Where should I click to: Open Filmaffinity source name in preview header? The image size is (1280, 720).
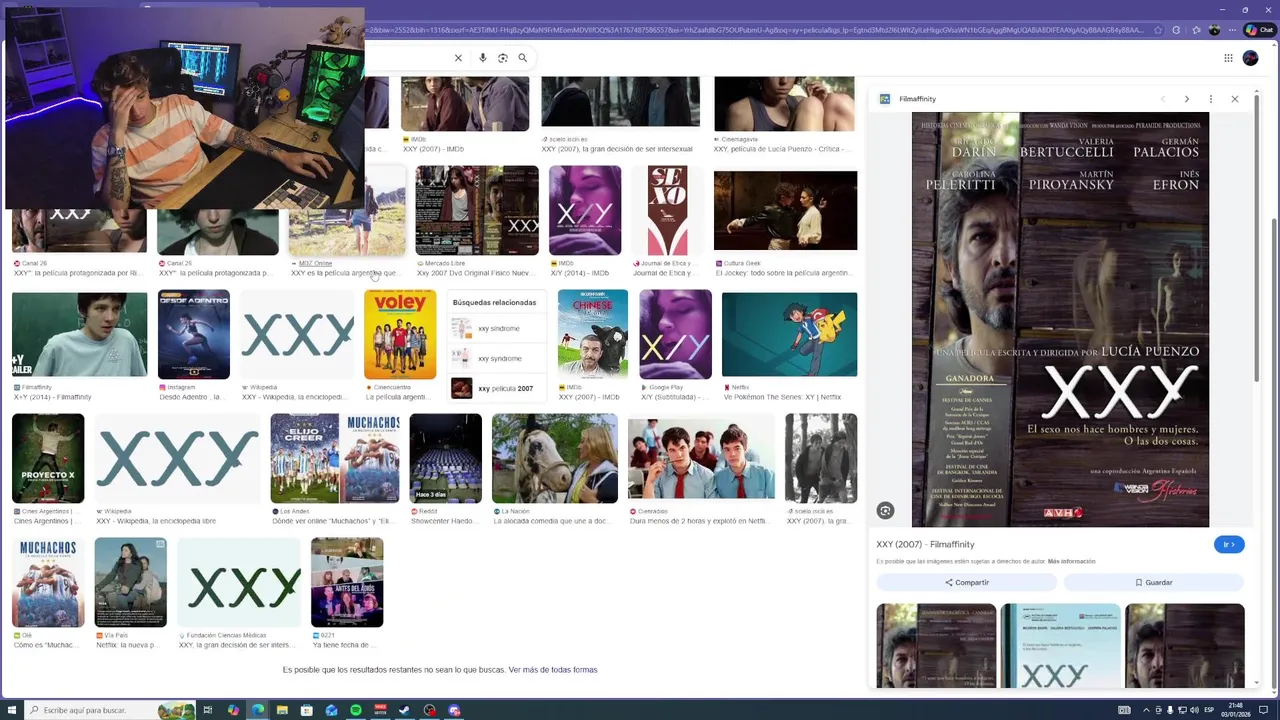917,99
